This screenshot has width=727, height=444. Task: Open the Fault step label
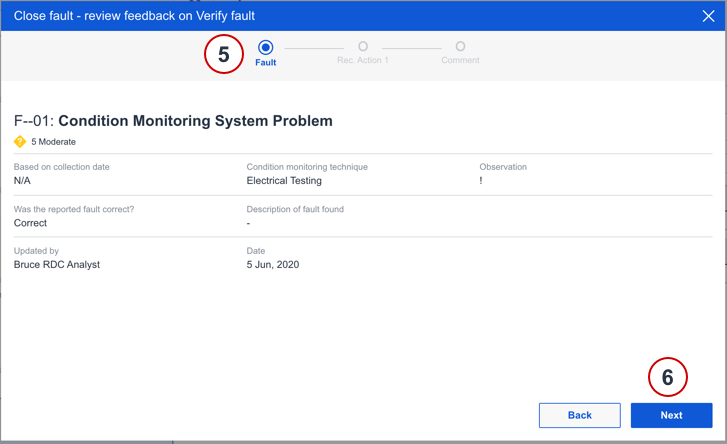point(266,63)
